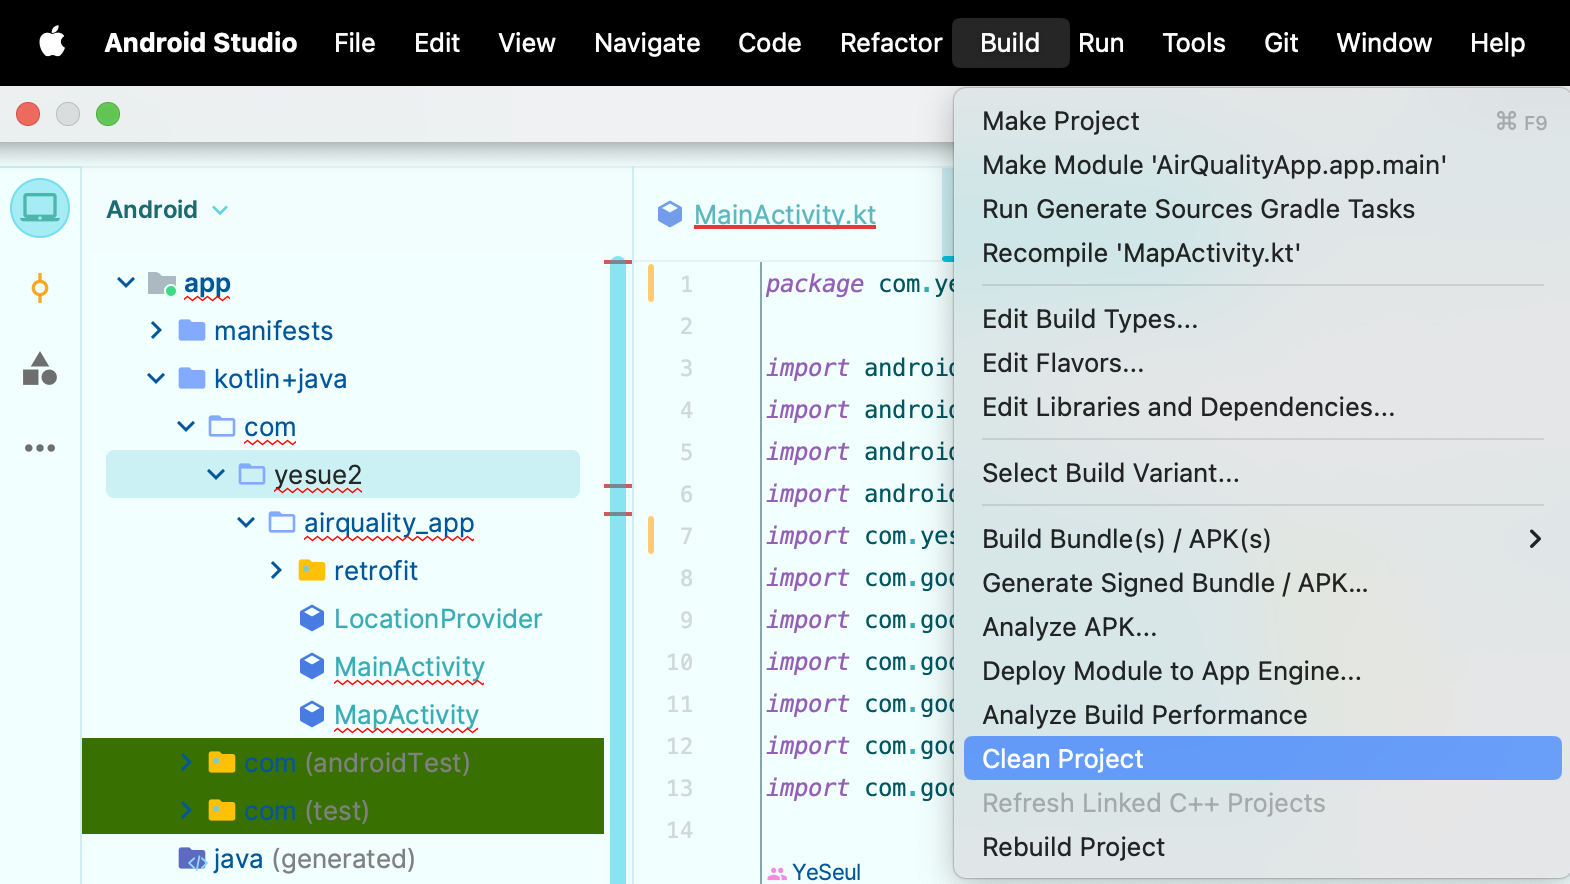Open MainActivity in the project tree
This screenshot has width=1570, height=884.
pos(409,667)
